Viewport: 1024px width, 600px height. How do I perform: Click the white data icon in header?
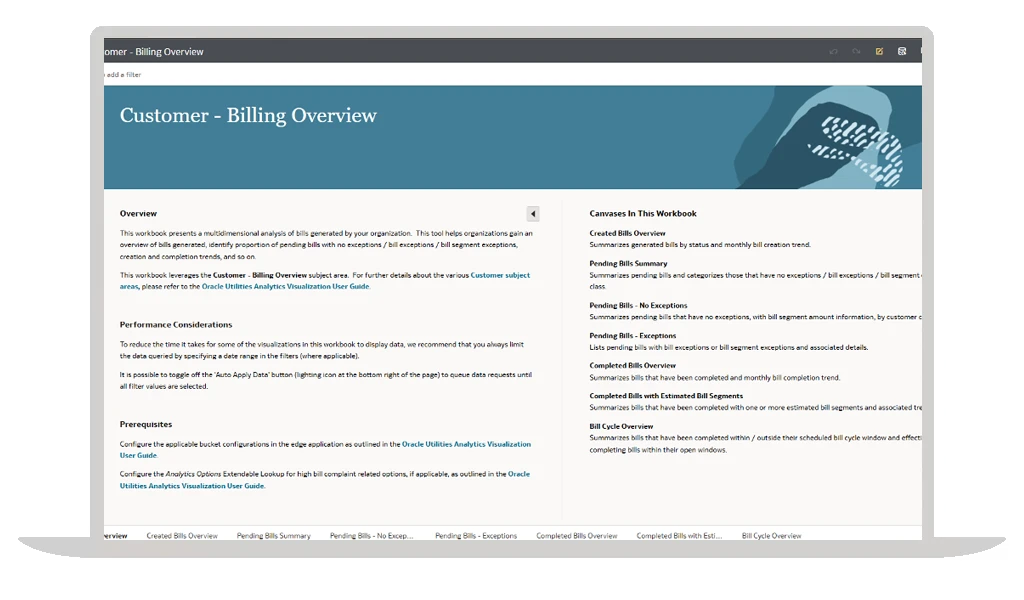pyautogui.click(x=902, y=51)
